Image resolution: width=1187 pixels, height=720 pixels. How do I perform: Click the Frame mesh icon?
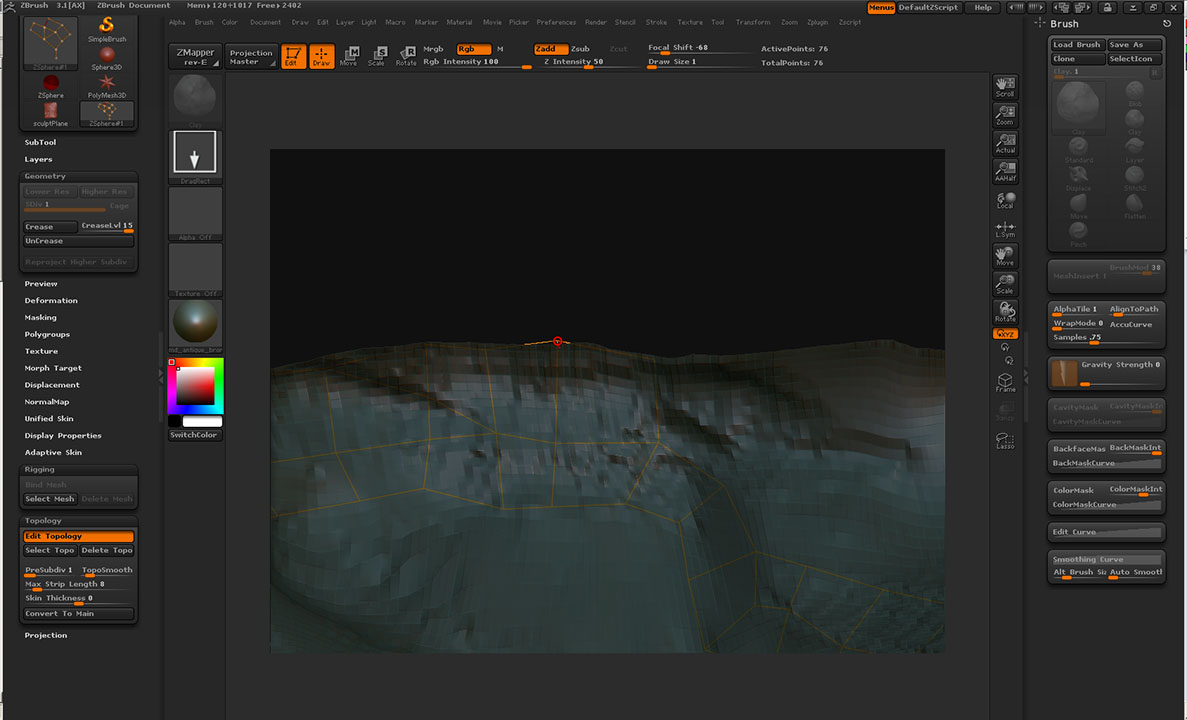1005,383
